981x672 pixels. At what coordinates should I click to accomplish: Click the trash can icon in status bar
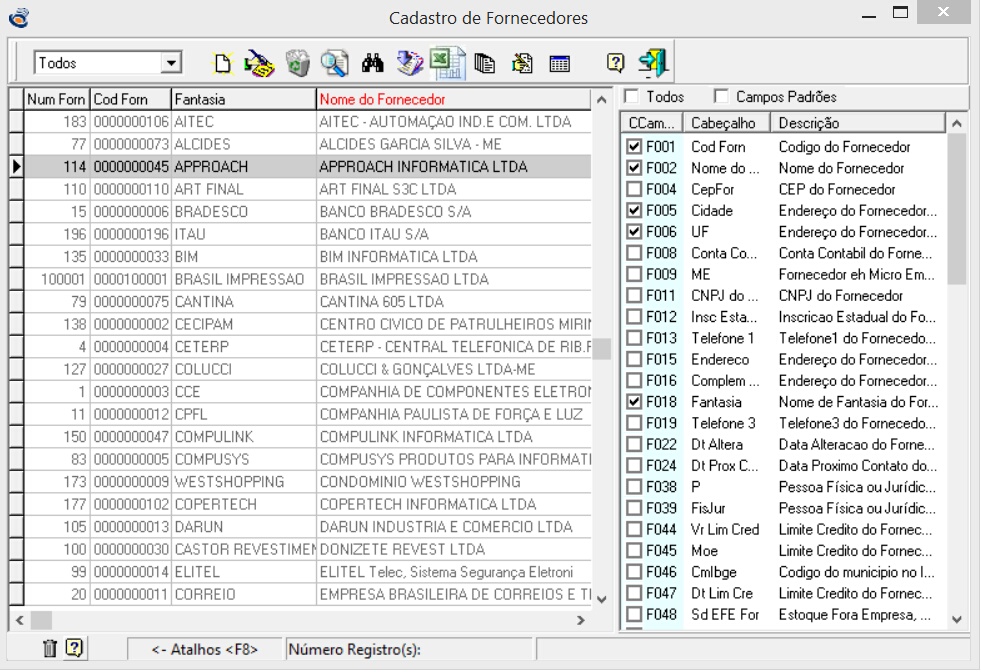[x=49, y=648]
